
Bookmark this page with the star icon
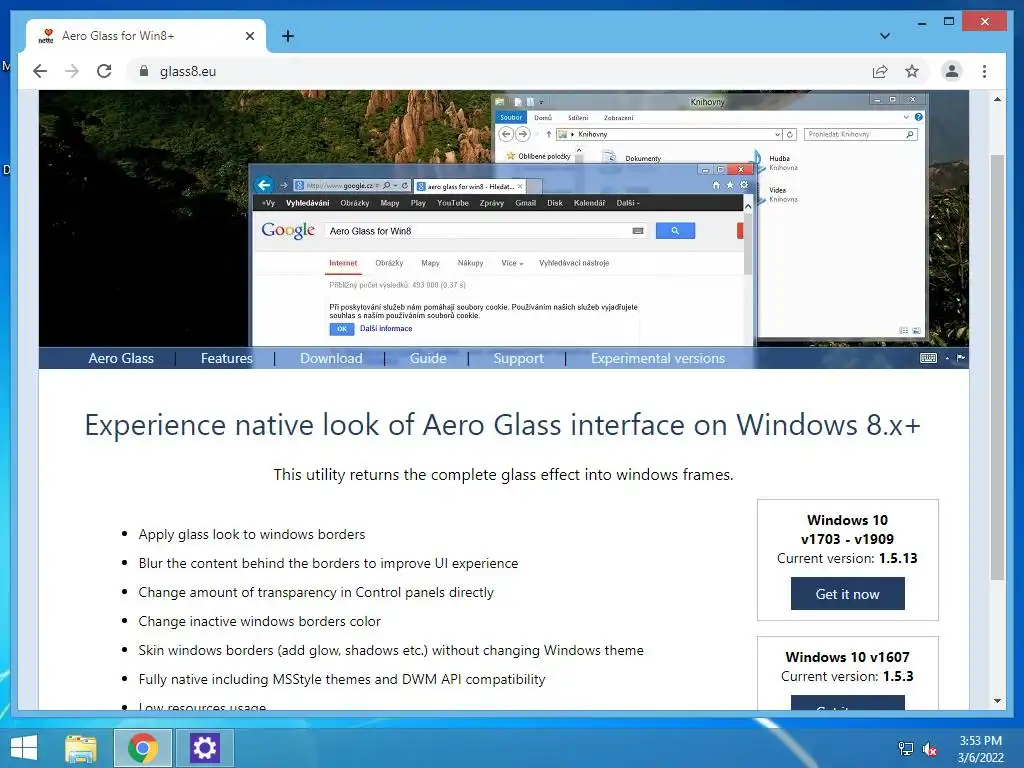coord(912,71)
